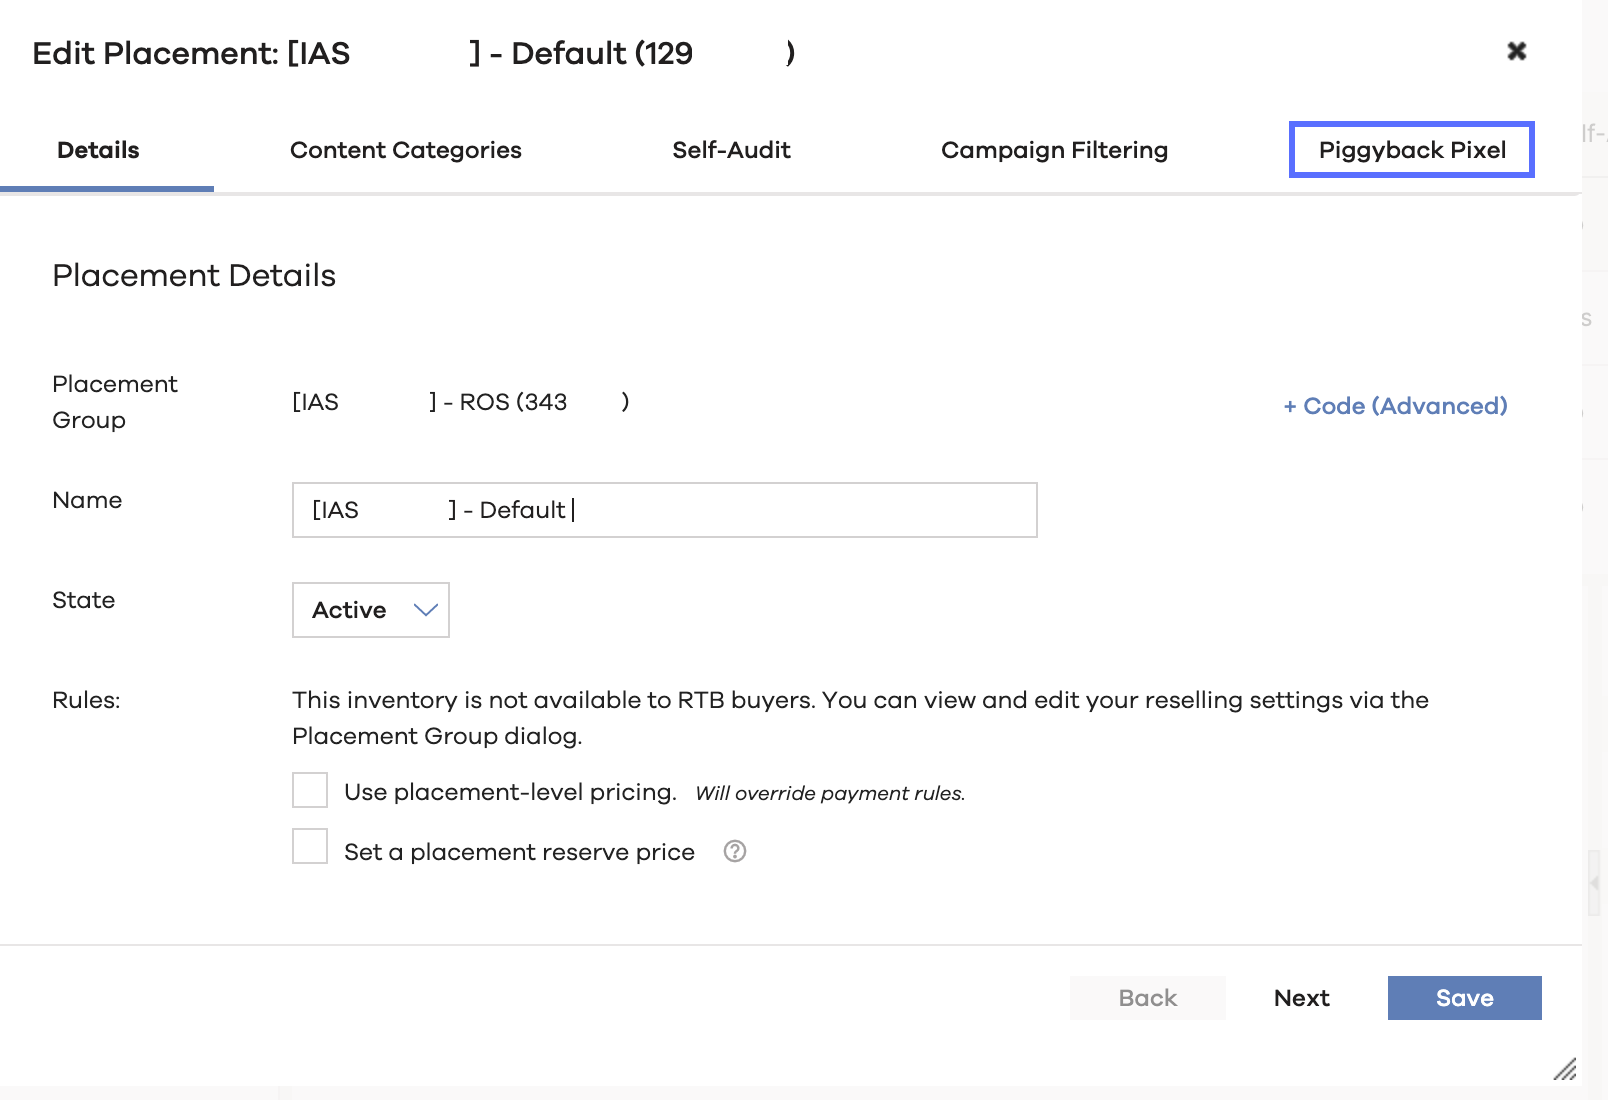Open the Content Categories tab
This screenshot has height=1100, width=1608.
pos(406,150)
